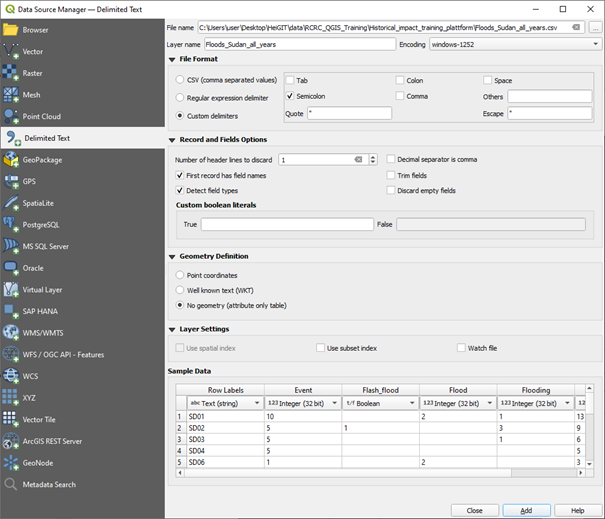Select the SpatiaLite feather icon
This screenshot has width=605, height=519.
pos(11,203)
